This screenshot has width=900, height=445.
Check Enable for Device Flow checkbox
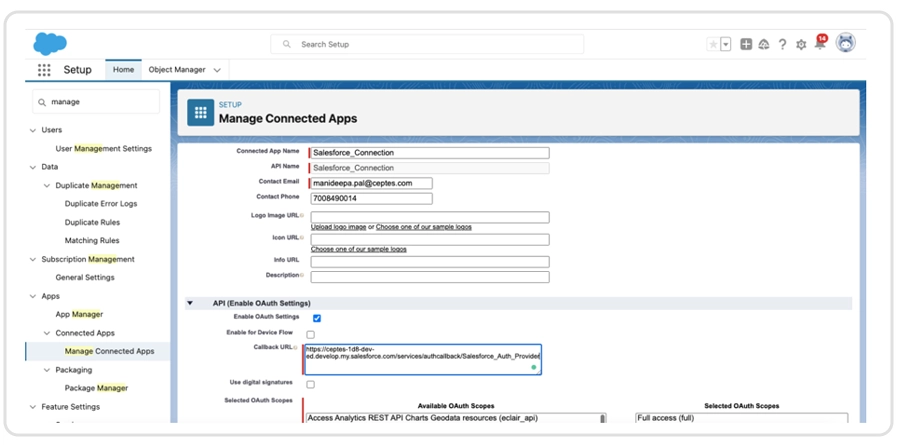point(310,334)
